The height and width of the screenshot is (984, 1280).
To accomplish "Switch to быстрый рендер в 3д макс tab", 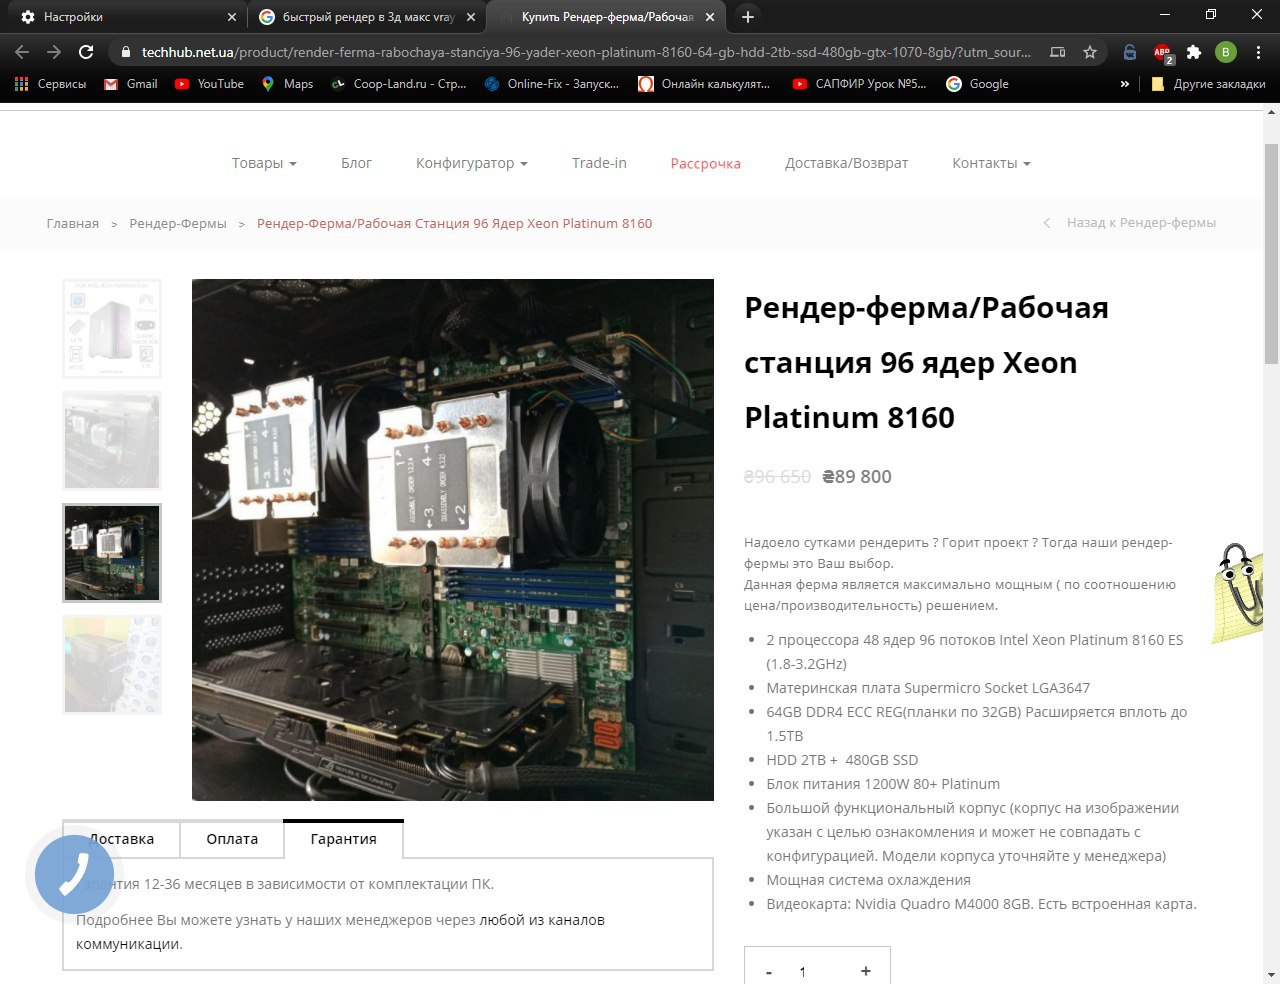I will [367, 17].
